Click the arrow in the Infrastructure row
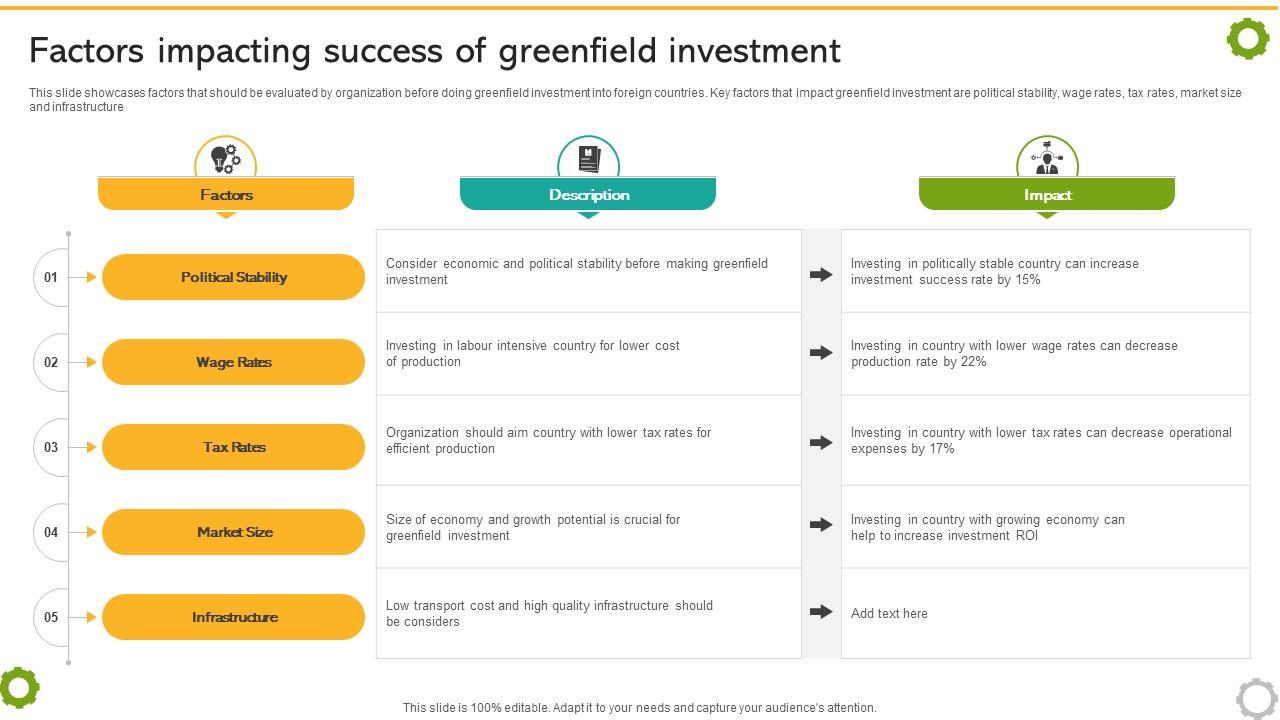This screenshot has width=1280, height=720. pos(821,612)
